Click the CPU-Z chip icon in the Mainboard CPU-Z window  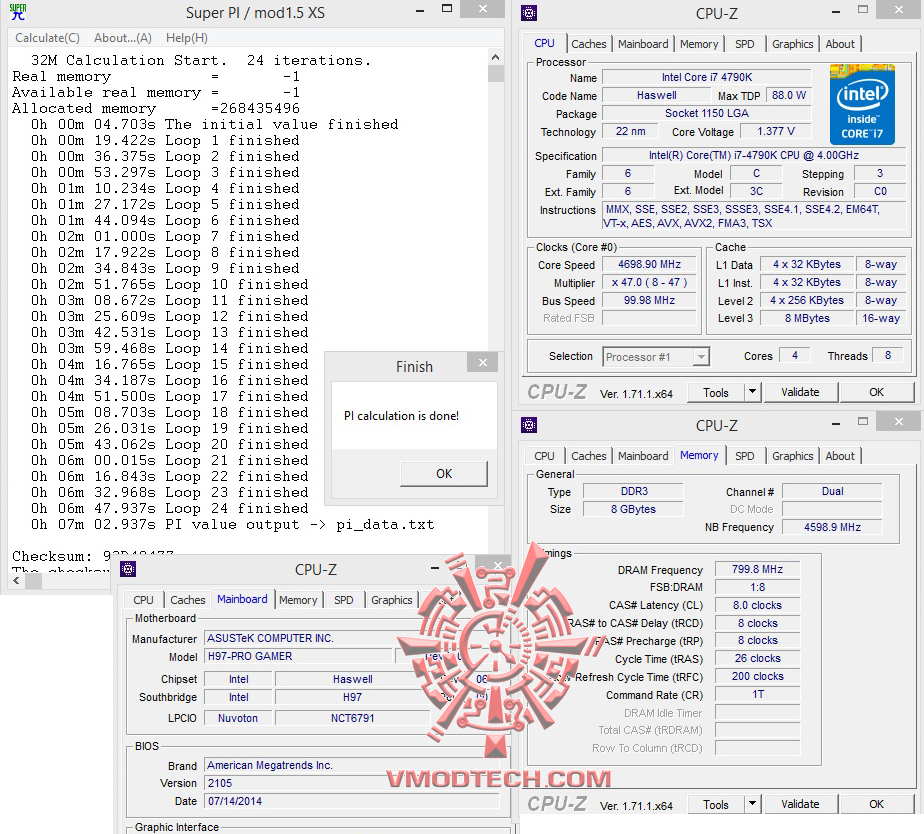tap(128, 569)
